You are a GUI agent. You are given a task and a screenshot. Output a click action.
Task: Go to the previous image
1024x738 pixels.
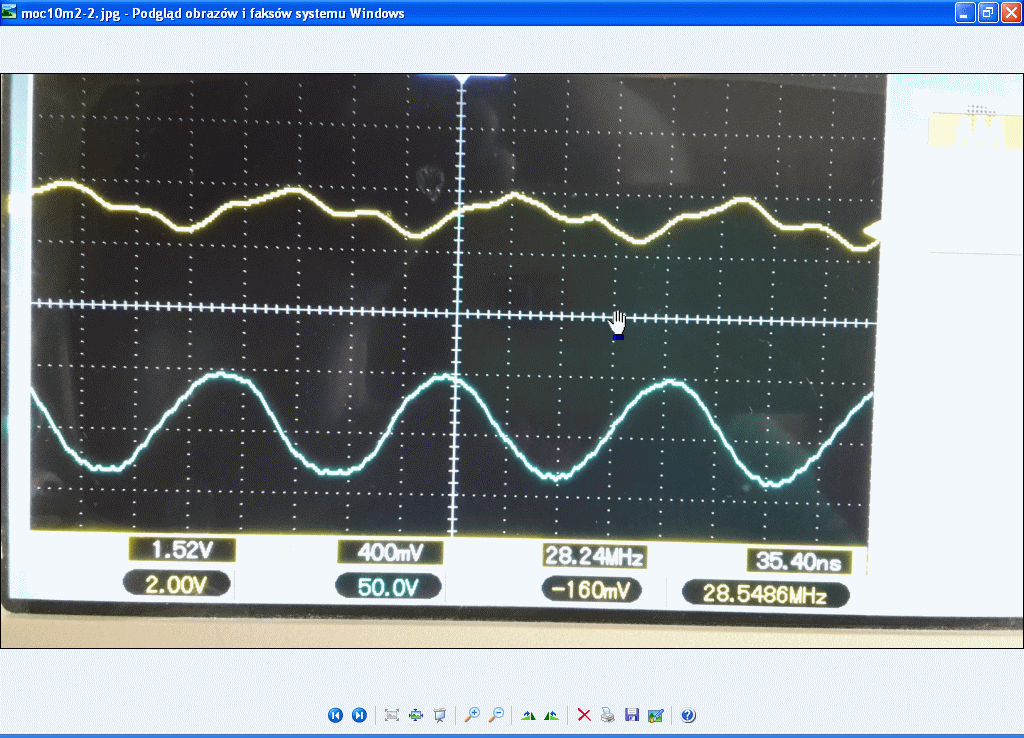pyautogui.click(x=335, y=715)
